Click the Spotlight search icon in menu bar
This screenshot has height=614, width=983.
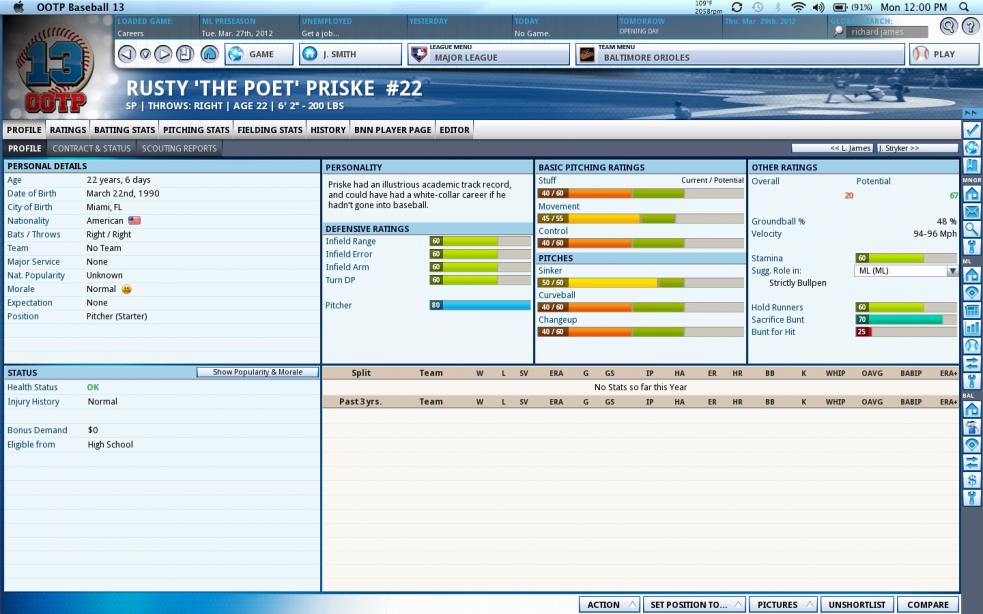[964, 8]
